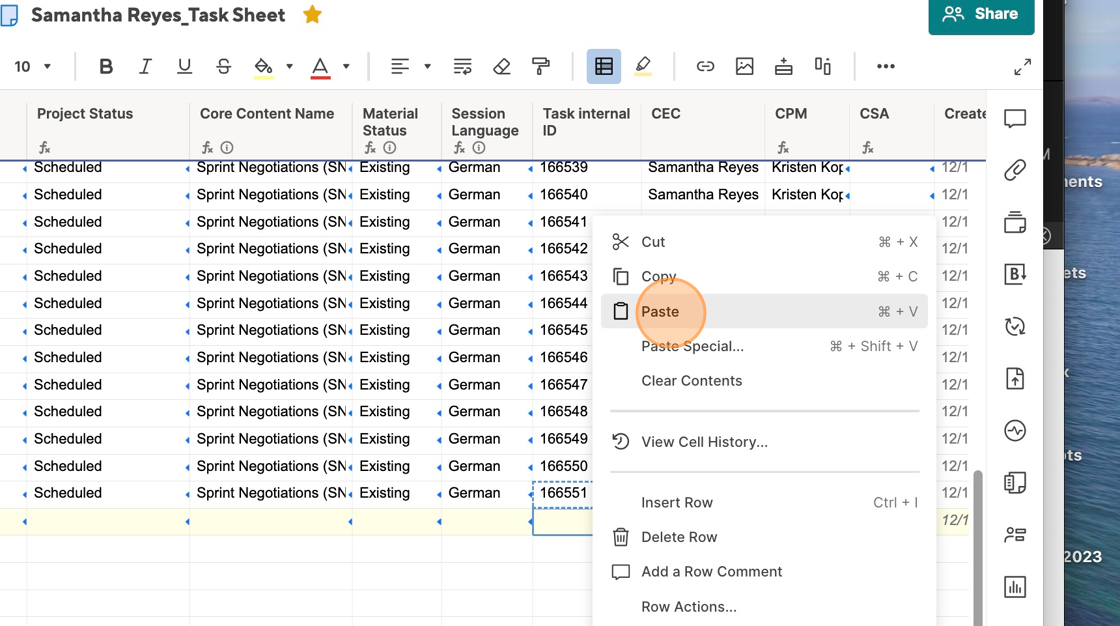Toggle wrap text
Image resolution: width=1120 pixels, height=626 pixels.
click(462, 66)
